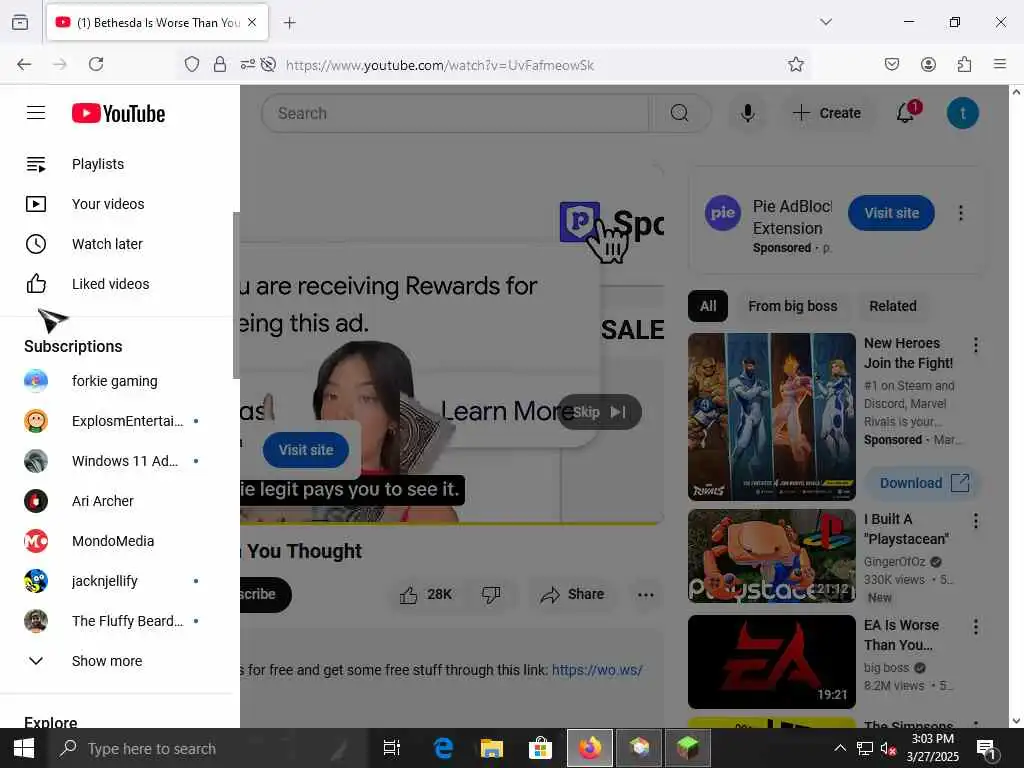The width and height of the screenshot is (1024, 768).
Task: Open options for Playstacean video
Action: click(x=976, y=521)
